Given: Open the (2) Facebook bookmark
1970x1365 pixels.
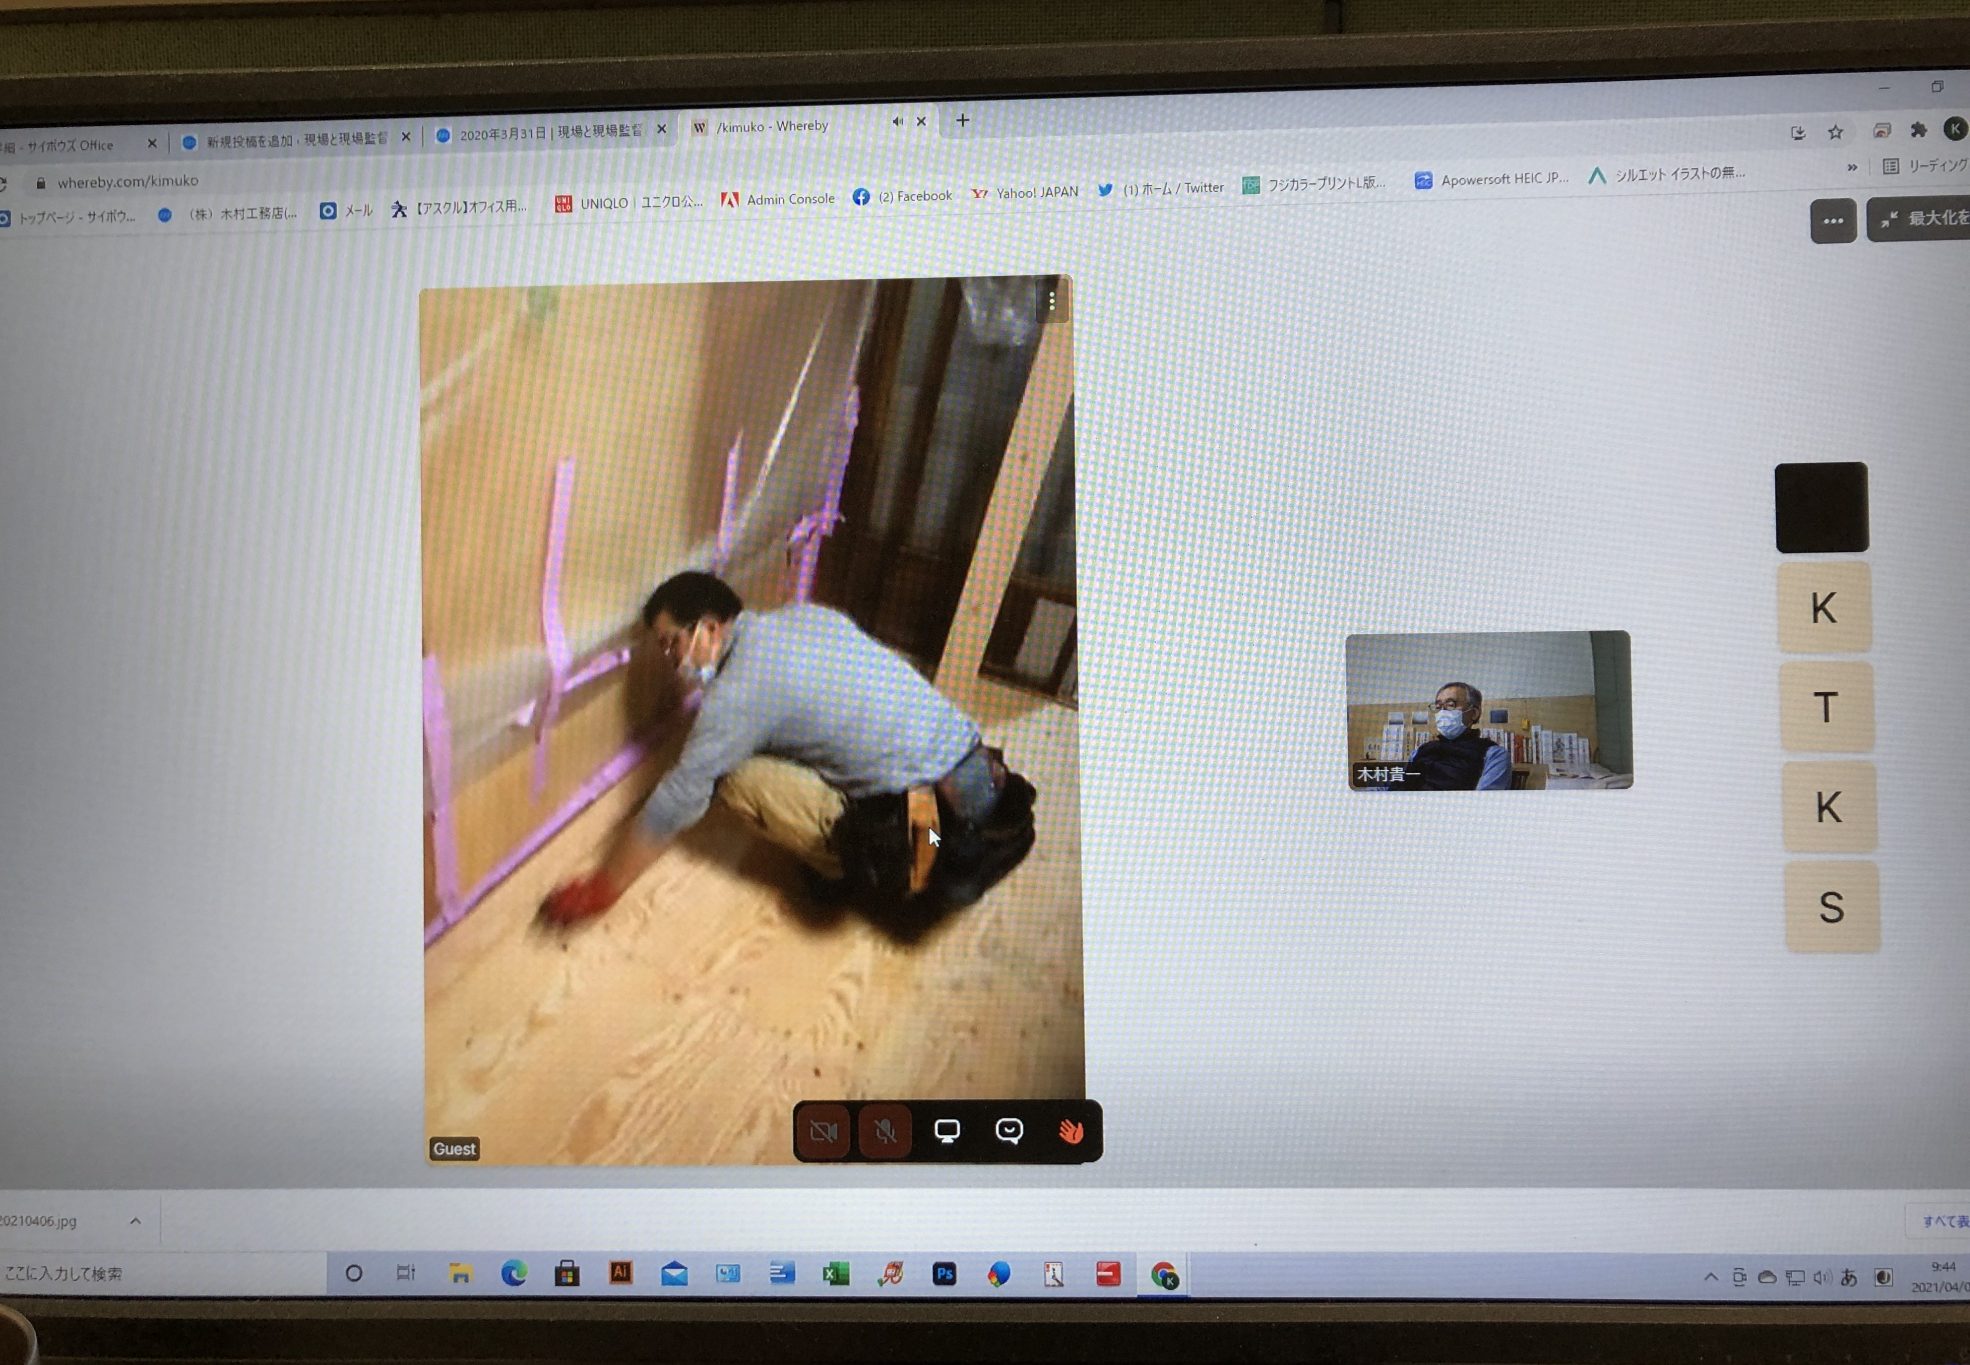Looking at the screenshot, I should point(903,196).
